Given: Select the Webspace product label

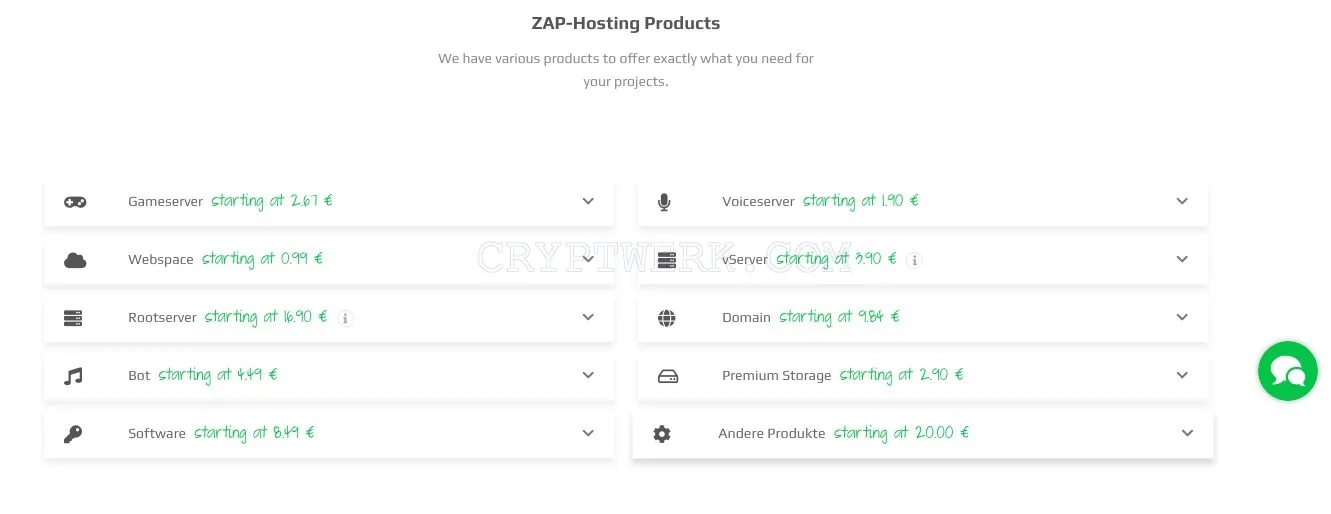Looking at the screenshot, I should (161, 260).
